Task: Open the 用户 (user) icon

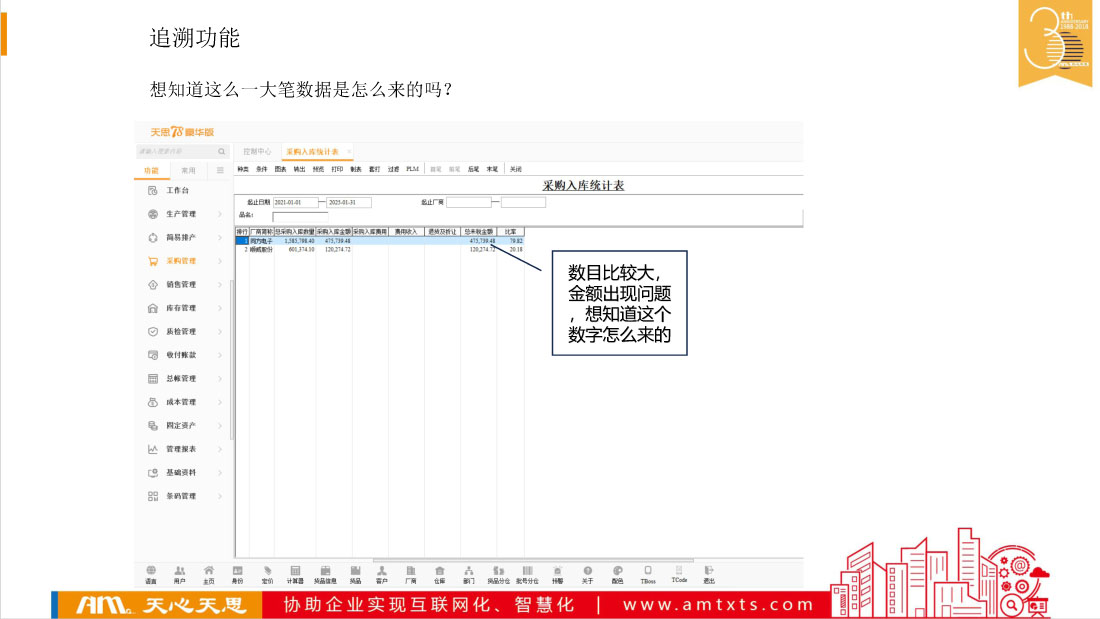Action: [x=180, y=573]
